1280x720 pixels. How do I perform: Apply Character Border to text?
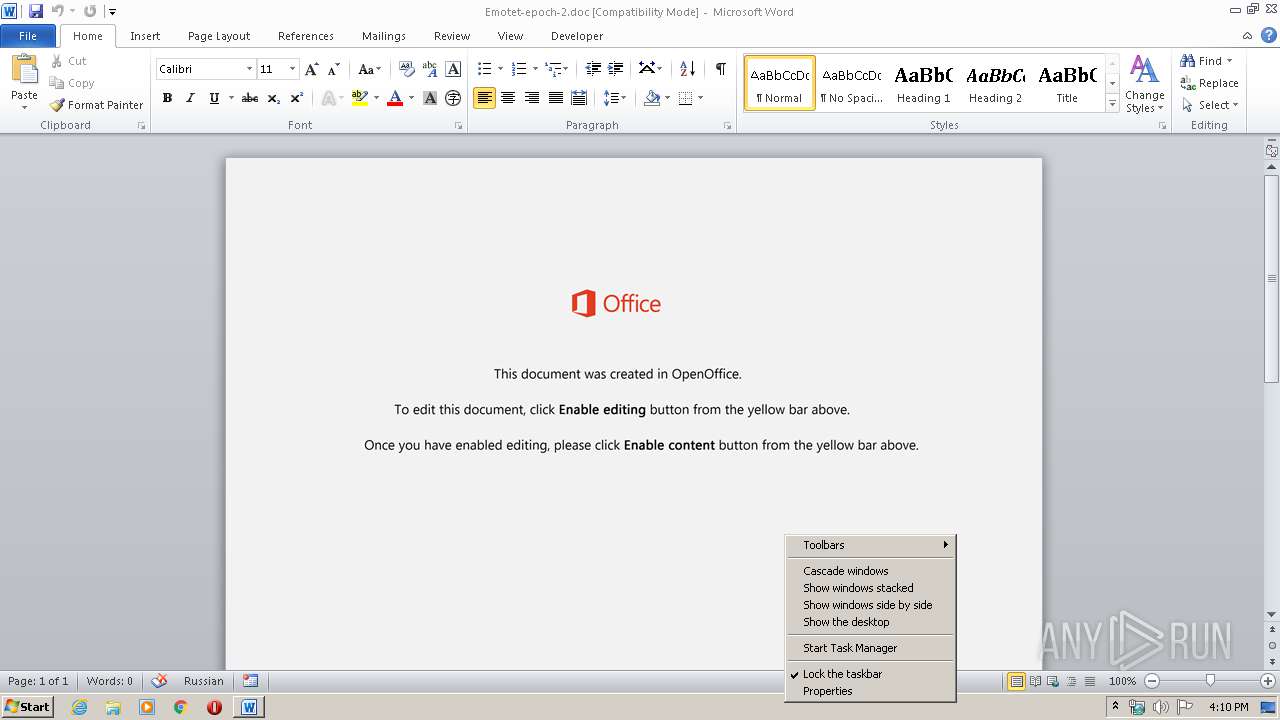(453, 69)
